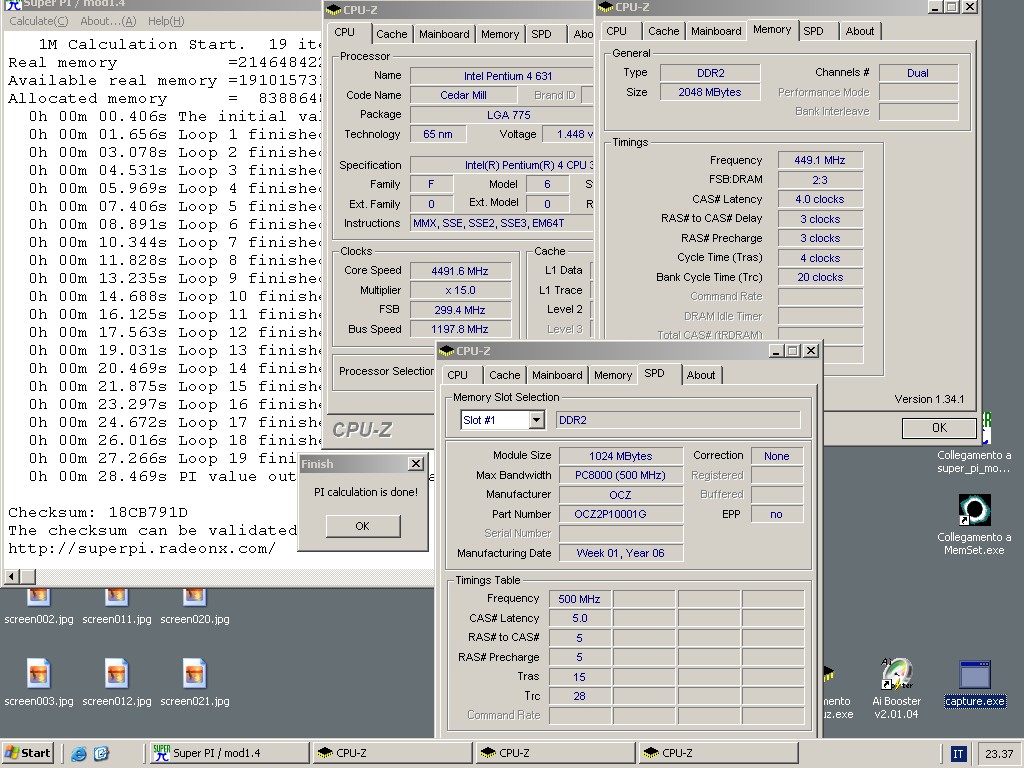This screenshot has width=1024, height=768.
Task: Click the Module Size field 1024 MBytes
Action: (x=621, y=456)
